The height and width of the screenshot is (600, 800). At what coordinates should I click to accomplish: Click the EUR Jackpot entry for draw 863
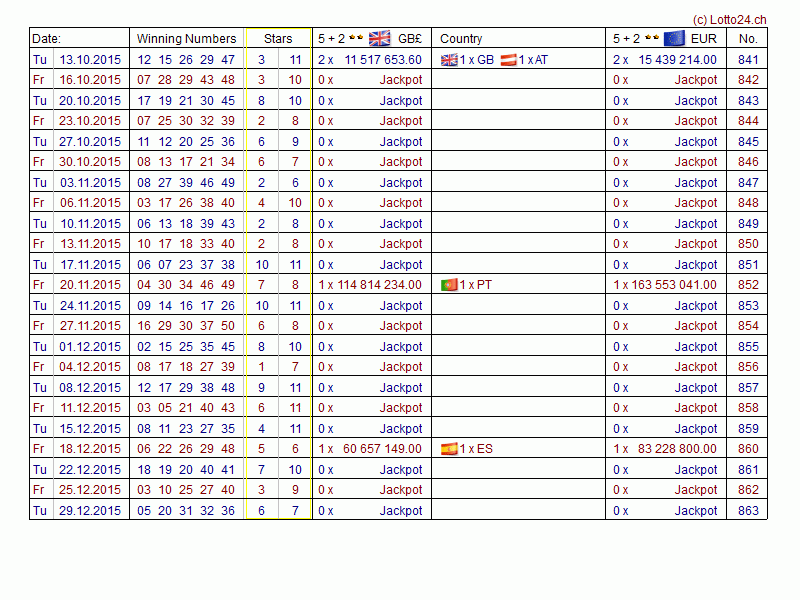pos(695,511)
